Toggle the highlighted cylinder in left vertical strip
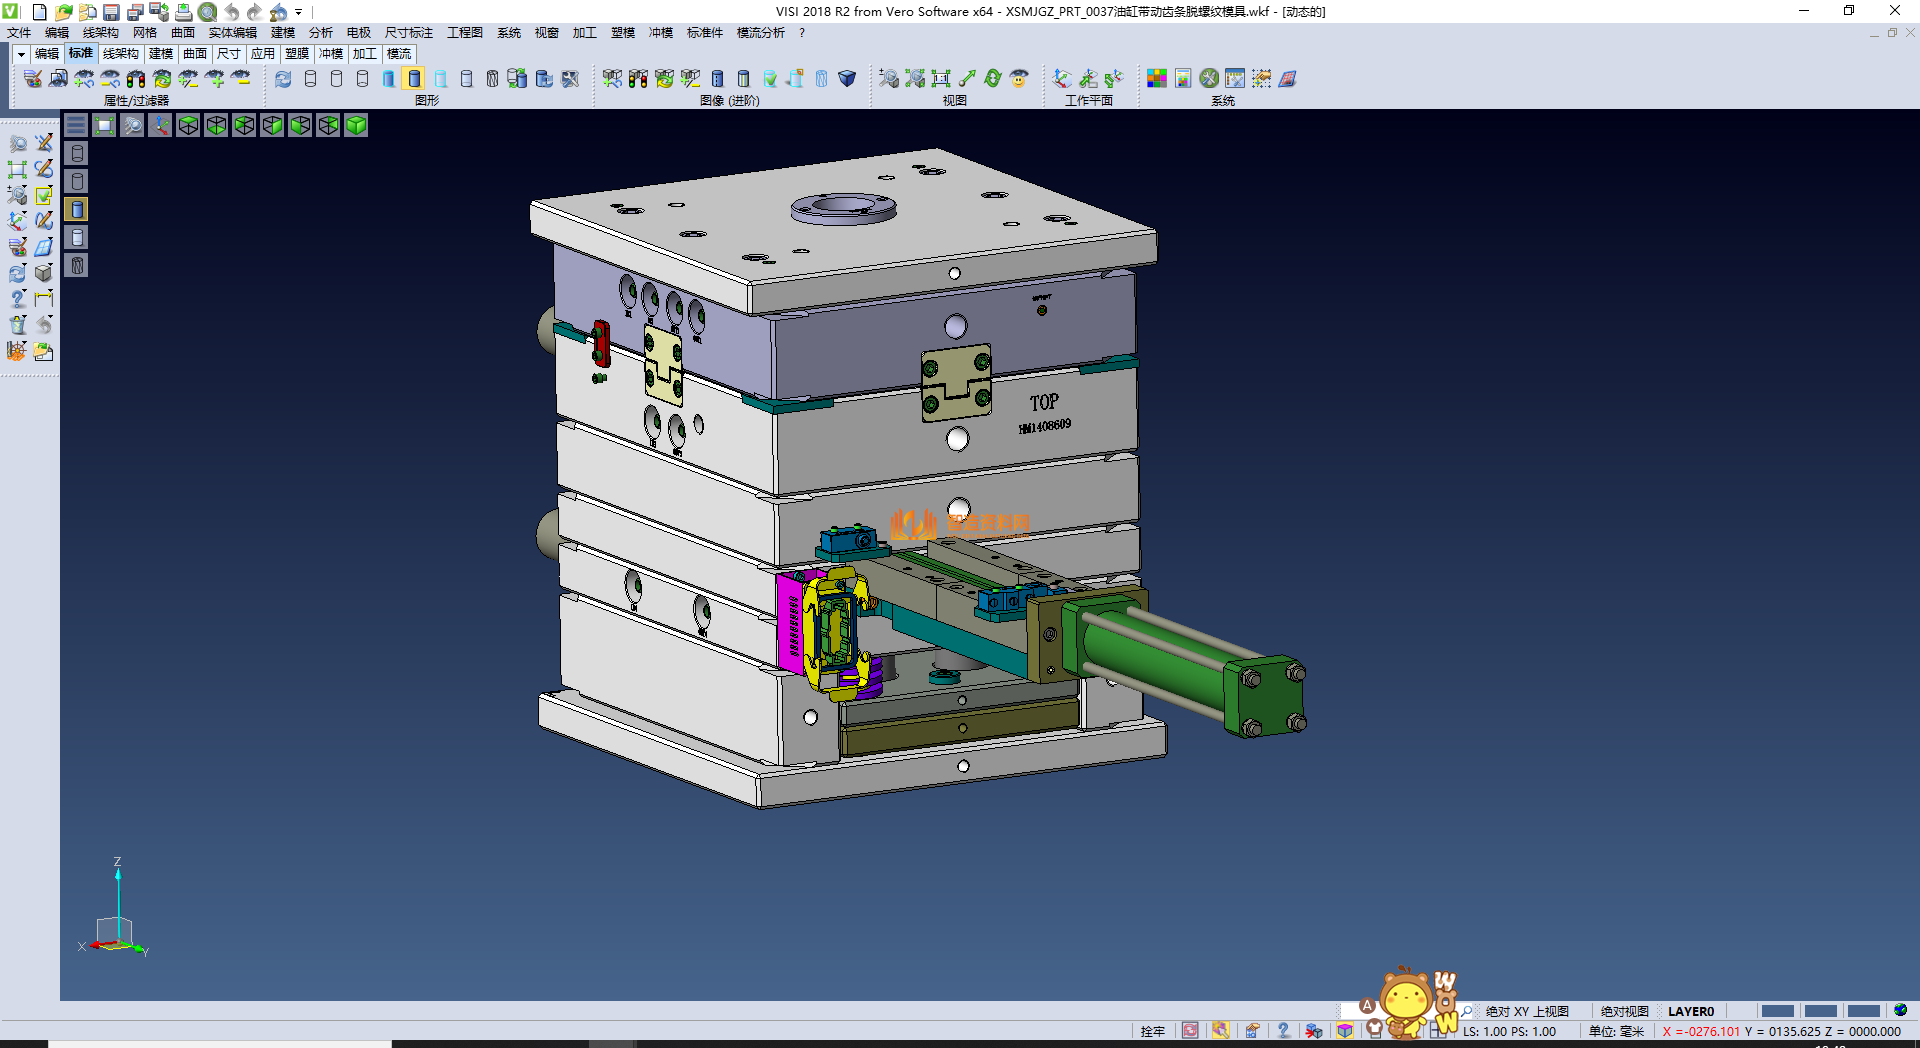The height and width of the screenshot is (1048, 1920). (x=77, y=209)
